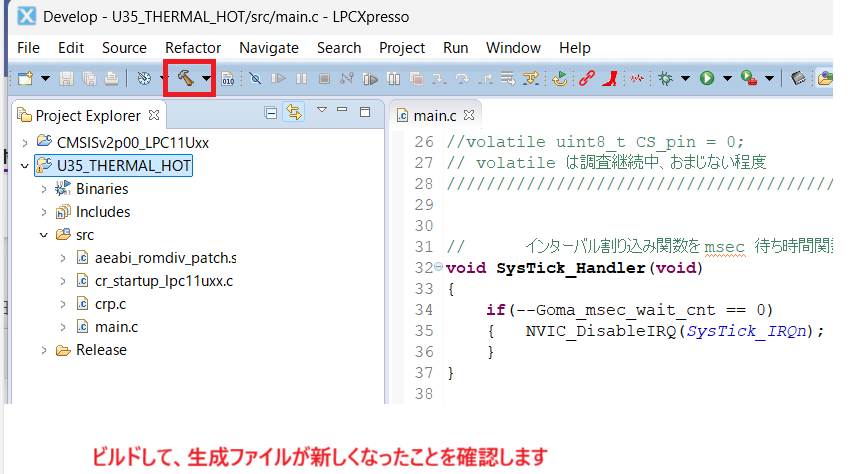Collapse the src folder
Viewport: 859px width, 474px height.
(x=44, y=235)
